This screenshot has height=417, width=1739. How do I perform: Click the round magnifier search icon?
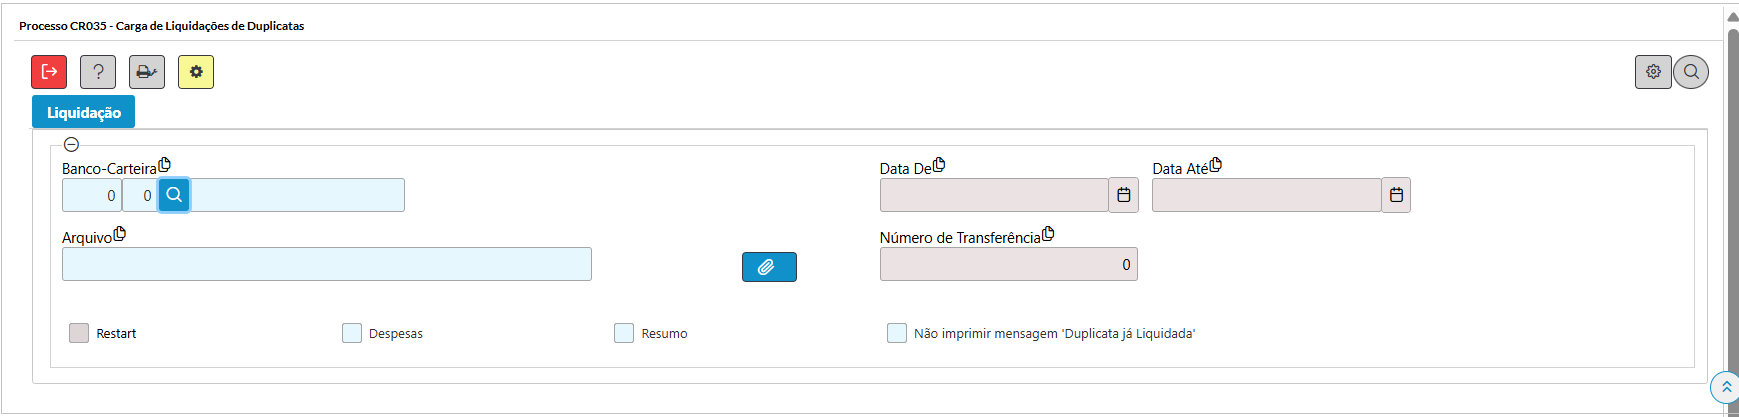[x=1691, y=72]
